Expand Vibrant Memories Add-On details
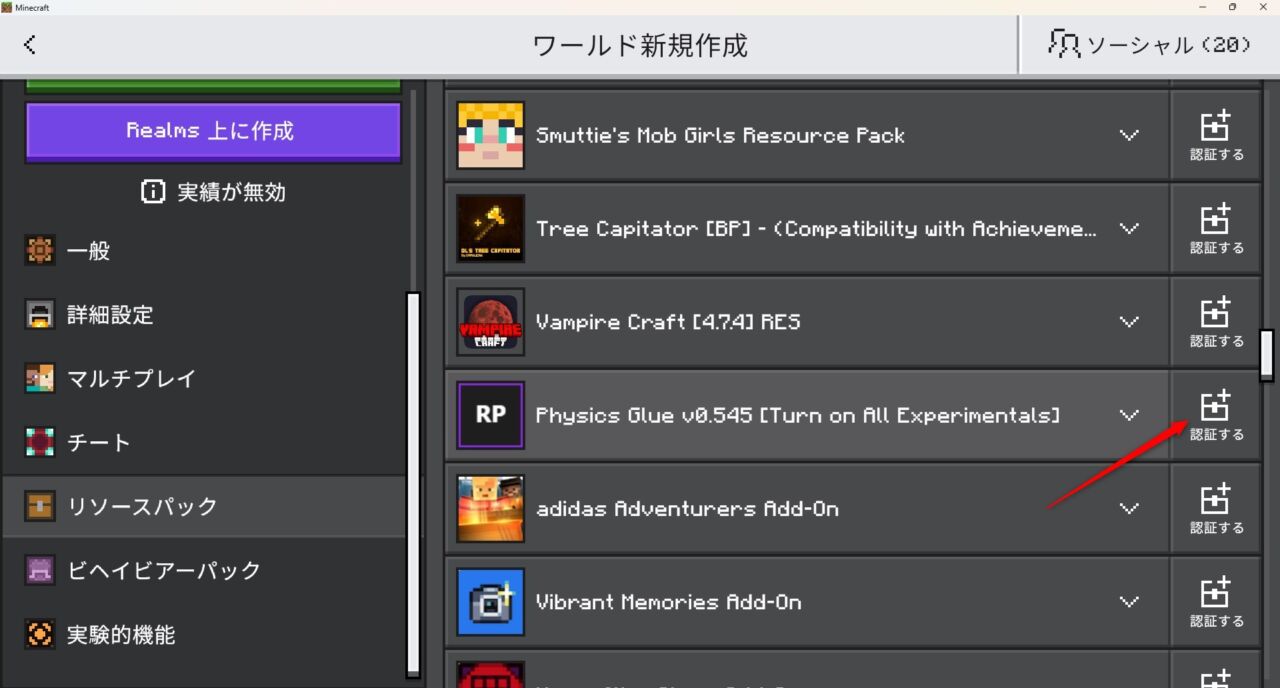This screenshot has height=688, width=1280. coord(1129,602)
